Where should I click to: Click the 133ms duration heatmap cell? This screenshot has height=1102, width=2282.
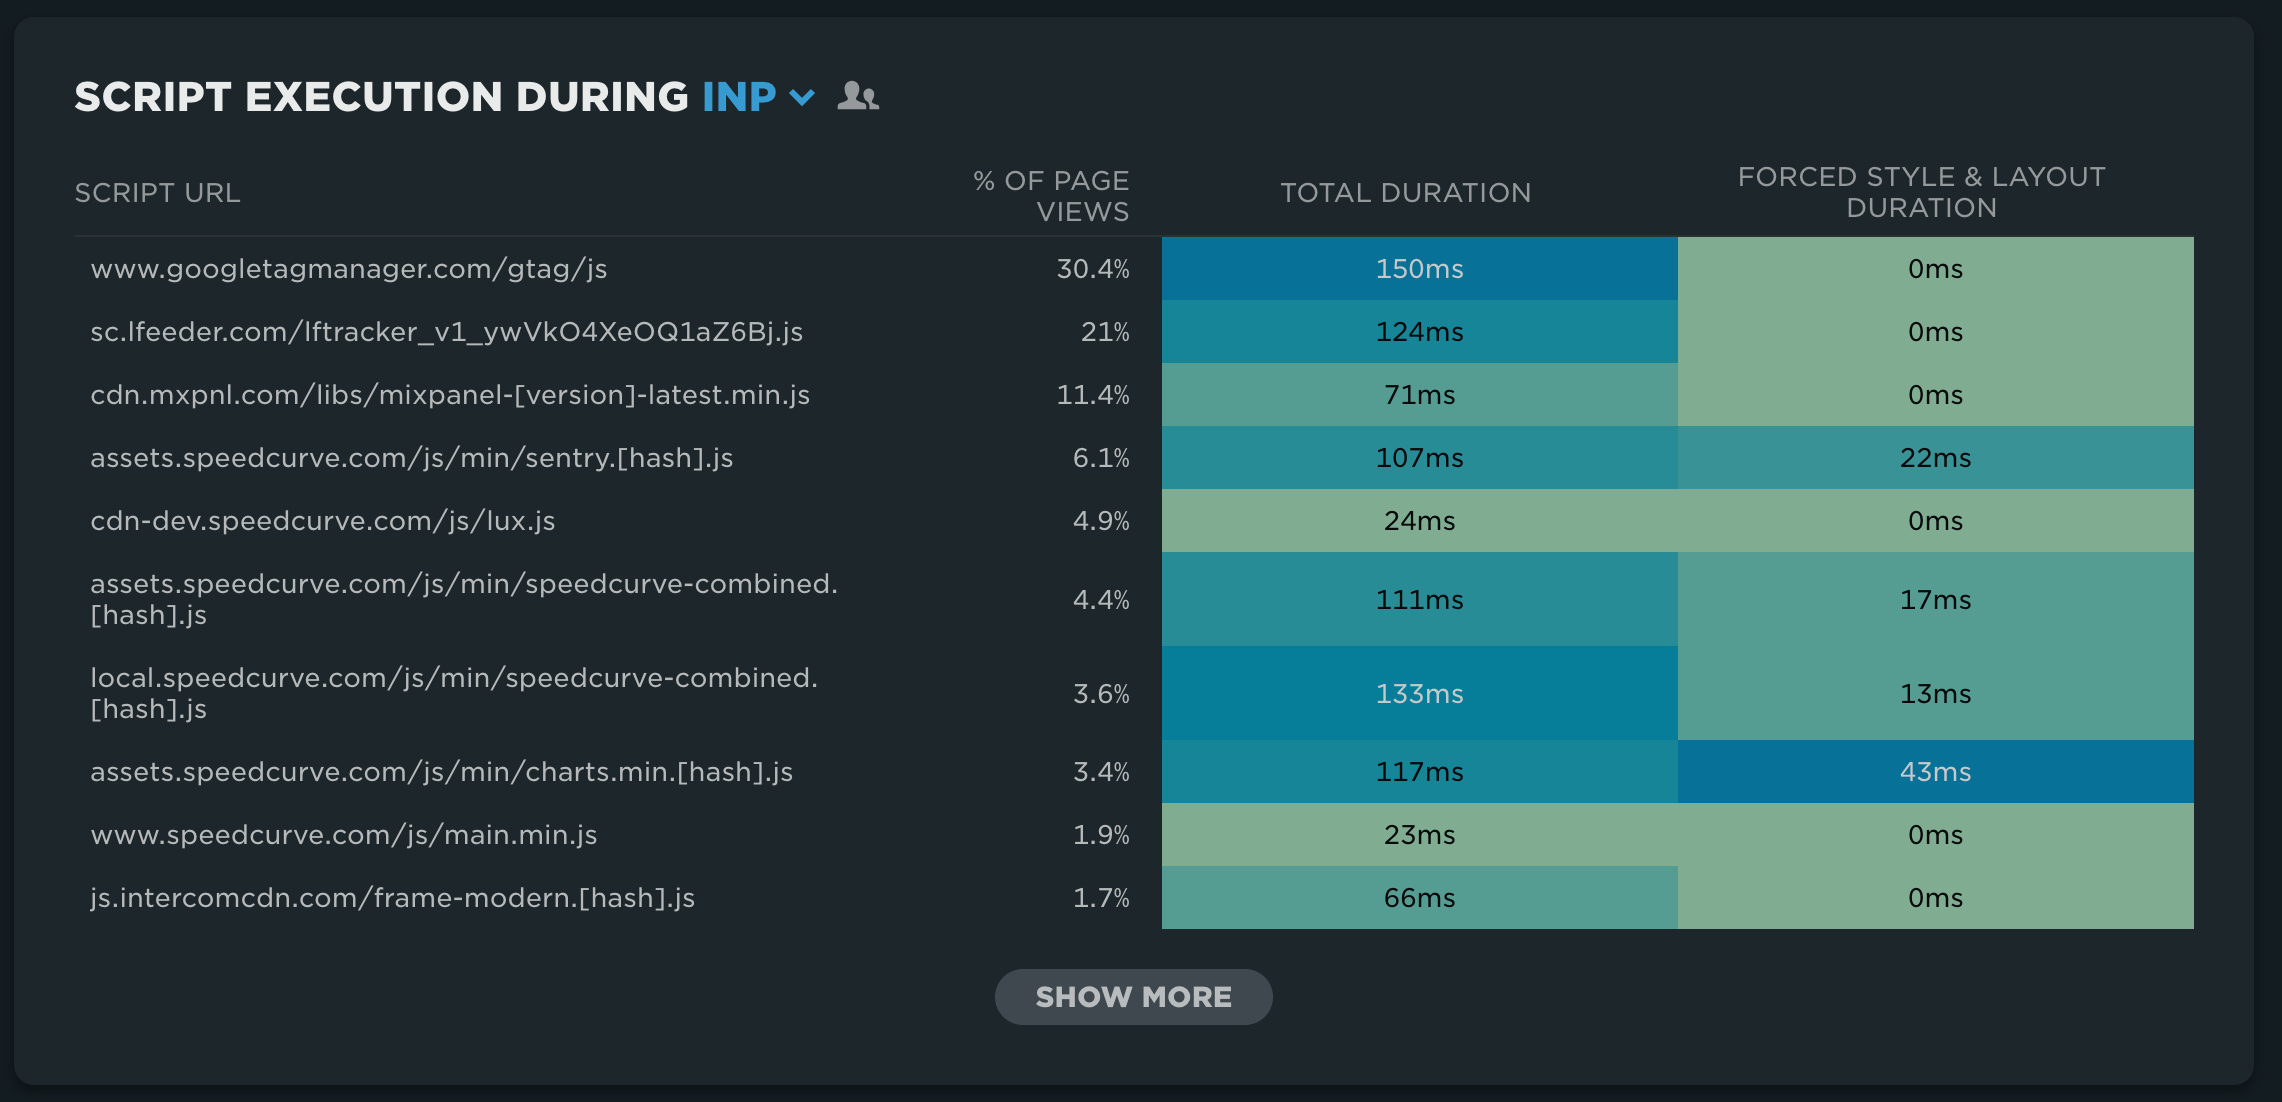point(1419,694)
